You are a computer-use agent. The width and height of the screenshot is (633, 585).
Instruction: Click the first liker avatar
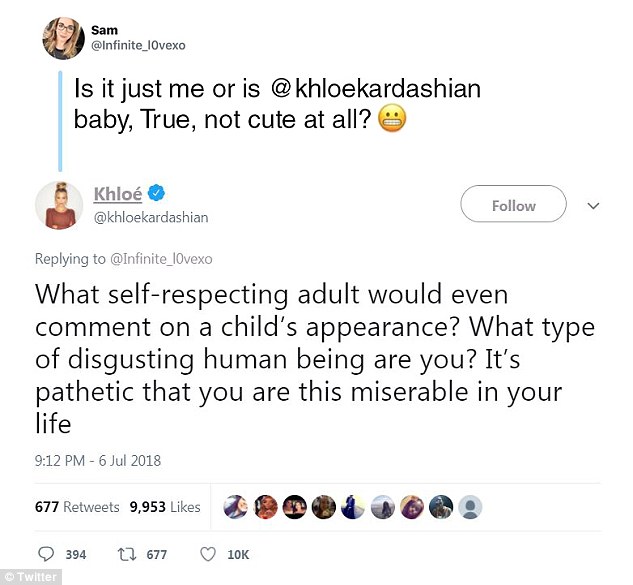click(236, 507)
